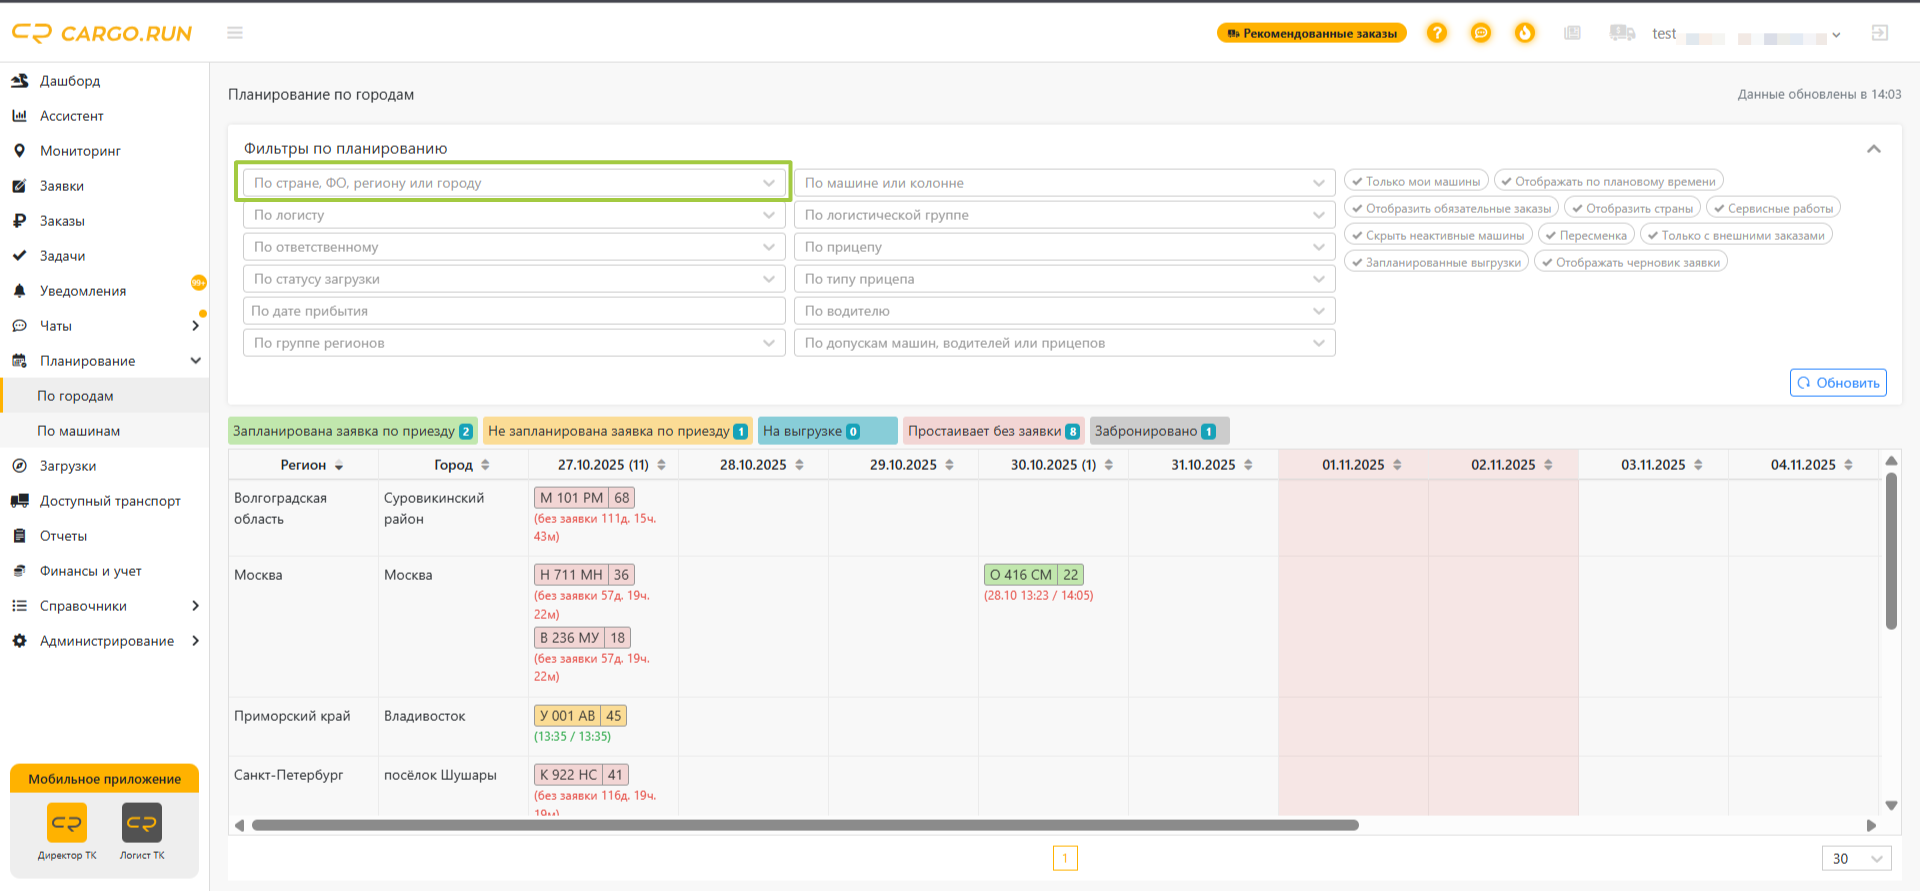Screen dimensions: 1920x891
Task: Toggle Отображать черновик заявки
Action: [x=1630, y=262]
